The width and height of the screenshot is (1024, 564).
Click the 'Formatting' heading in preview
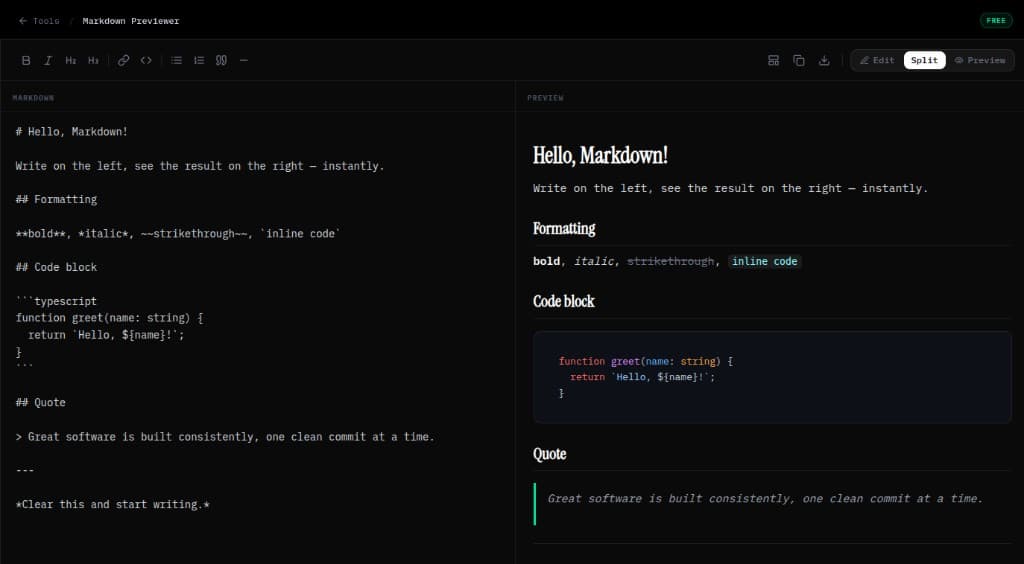(x=564, y=228)
